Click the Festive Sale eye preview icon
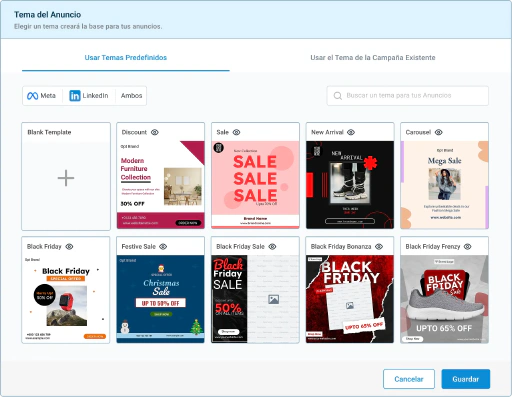This screenshot has height=397, width=512. 163,247
